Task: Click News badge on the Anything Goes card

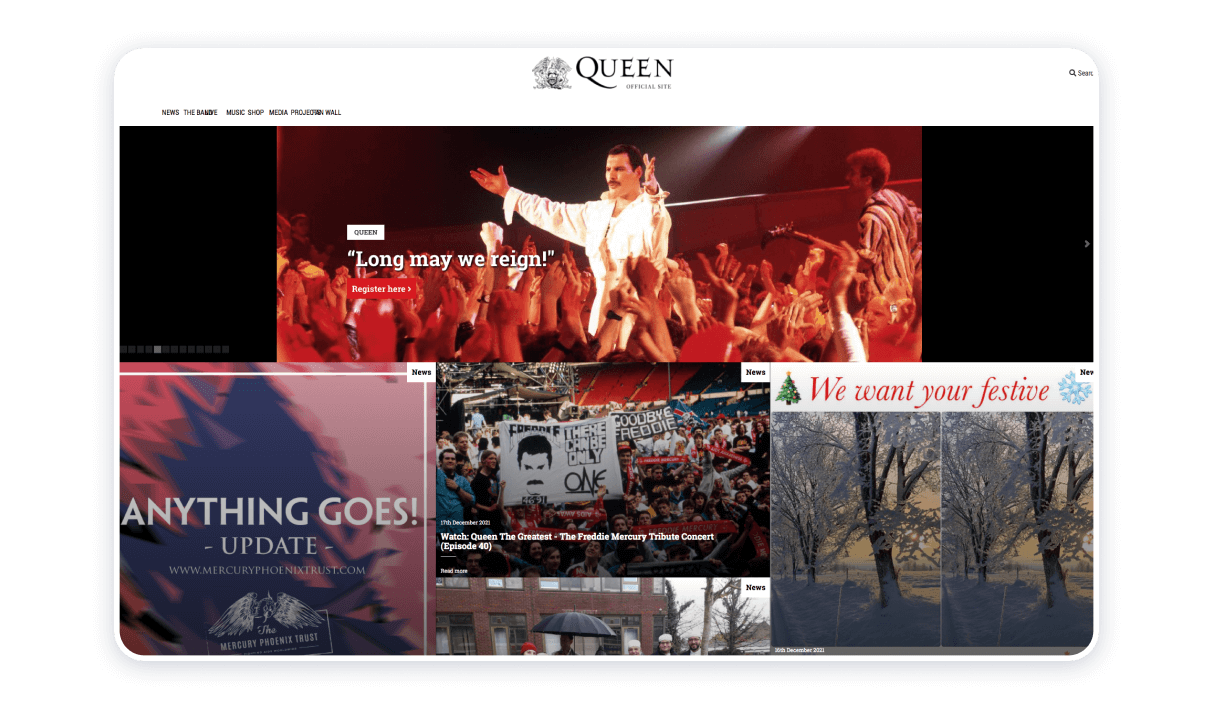Action: point(421,372)
